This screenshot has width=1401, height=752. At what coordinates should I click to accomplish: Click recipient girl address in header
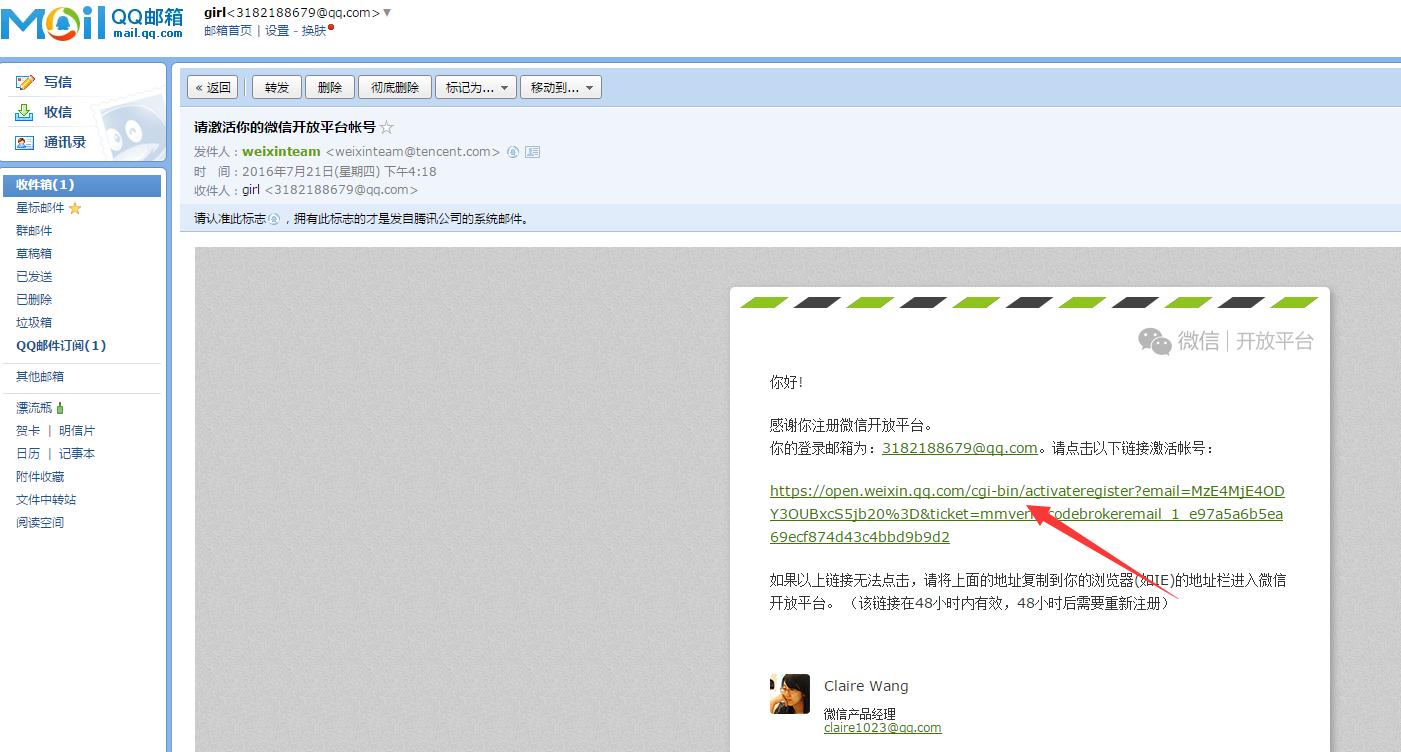(330, 190)
